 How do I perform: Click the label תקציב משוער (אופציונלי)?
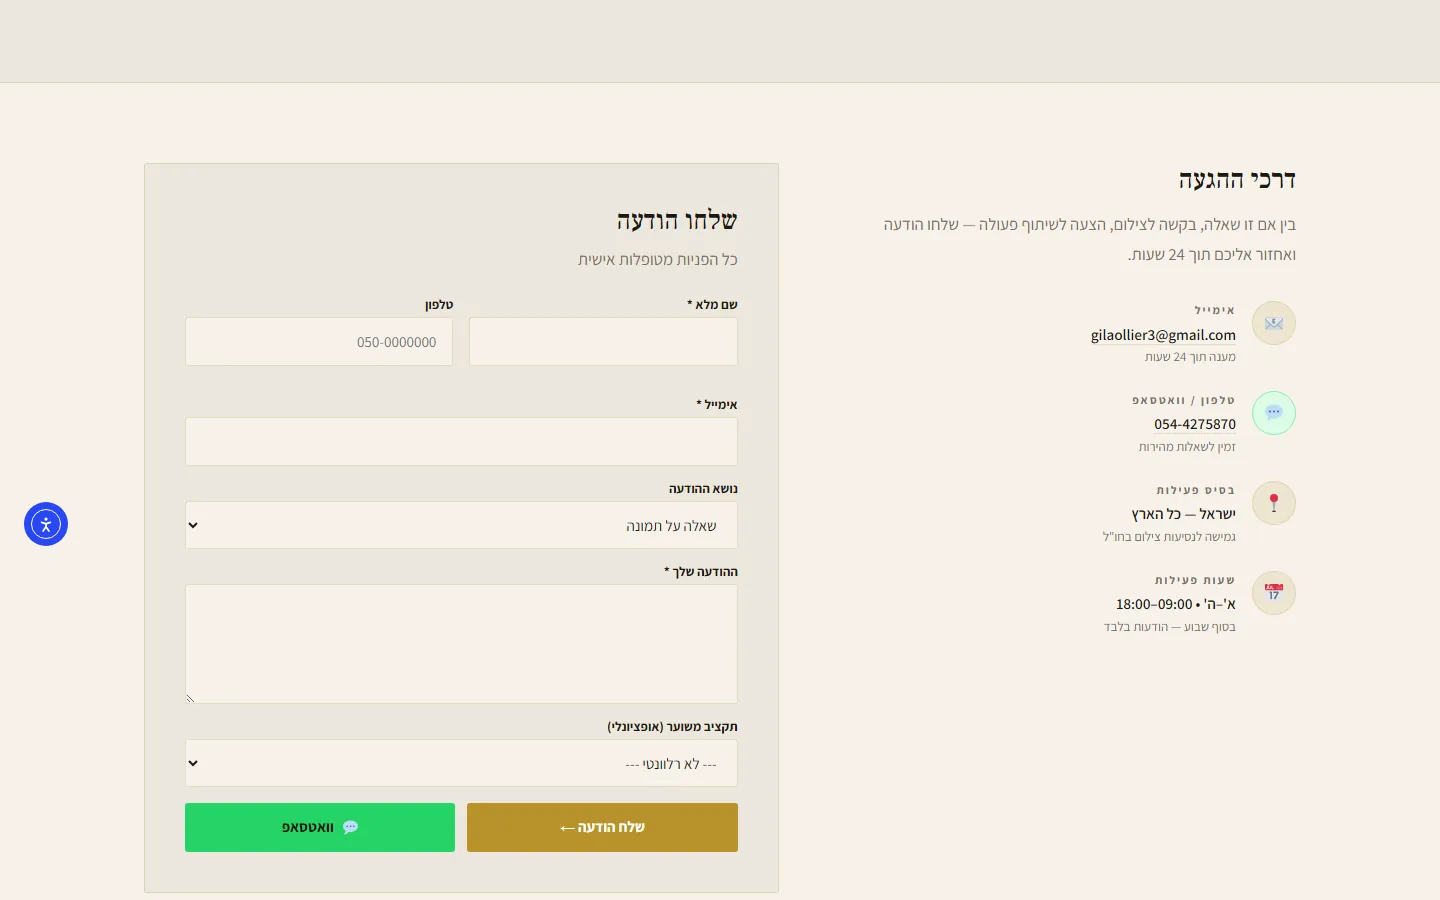click(x=672, y=727)
